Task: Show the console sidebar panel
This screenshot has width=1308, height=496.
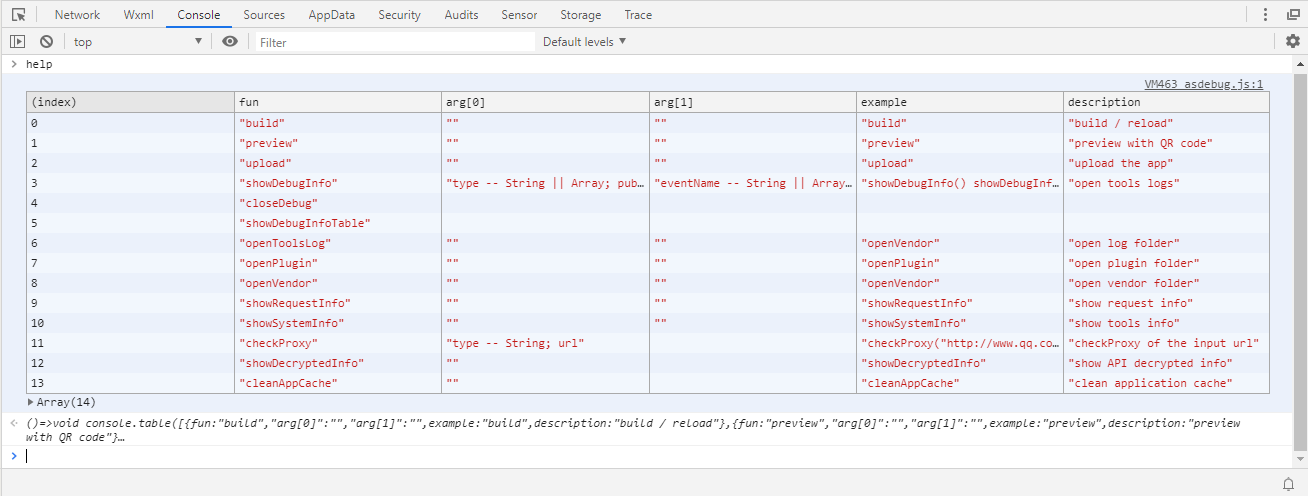Action: coord(17,41)
